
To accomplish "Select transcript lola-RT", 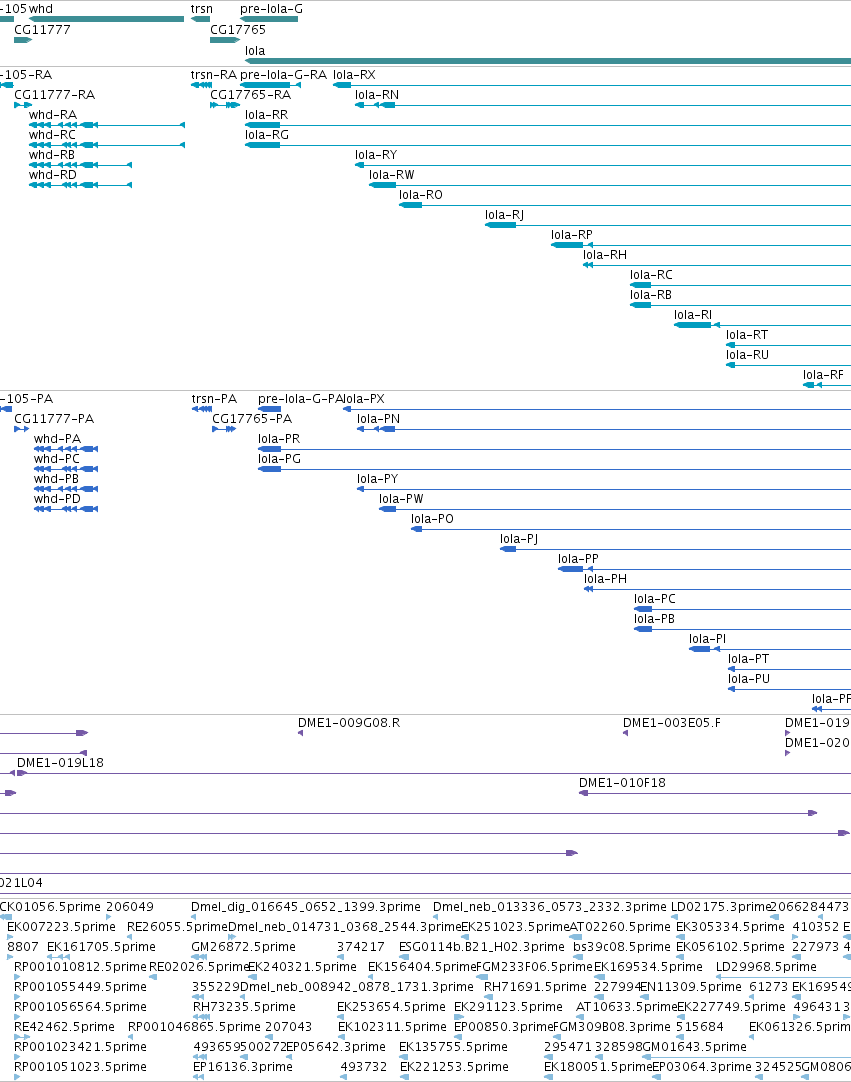I will [788, 345].
